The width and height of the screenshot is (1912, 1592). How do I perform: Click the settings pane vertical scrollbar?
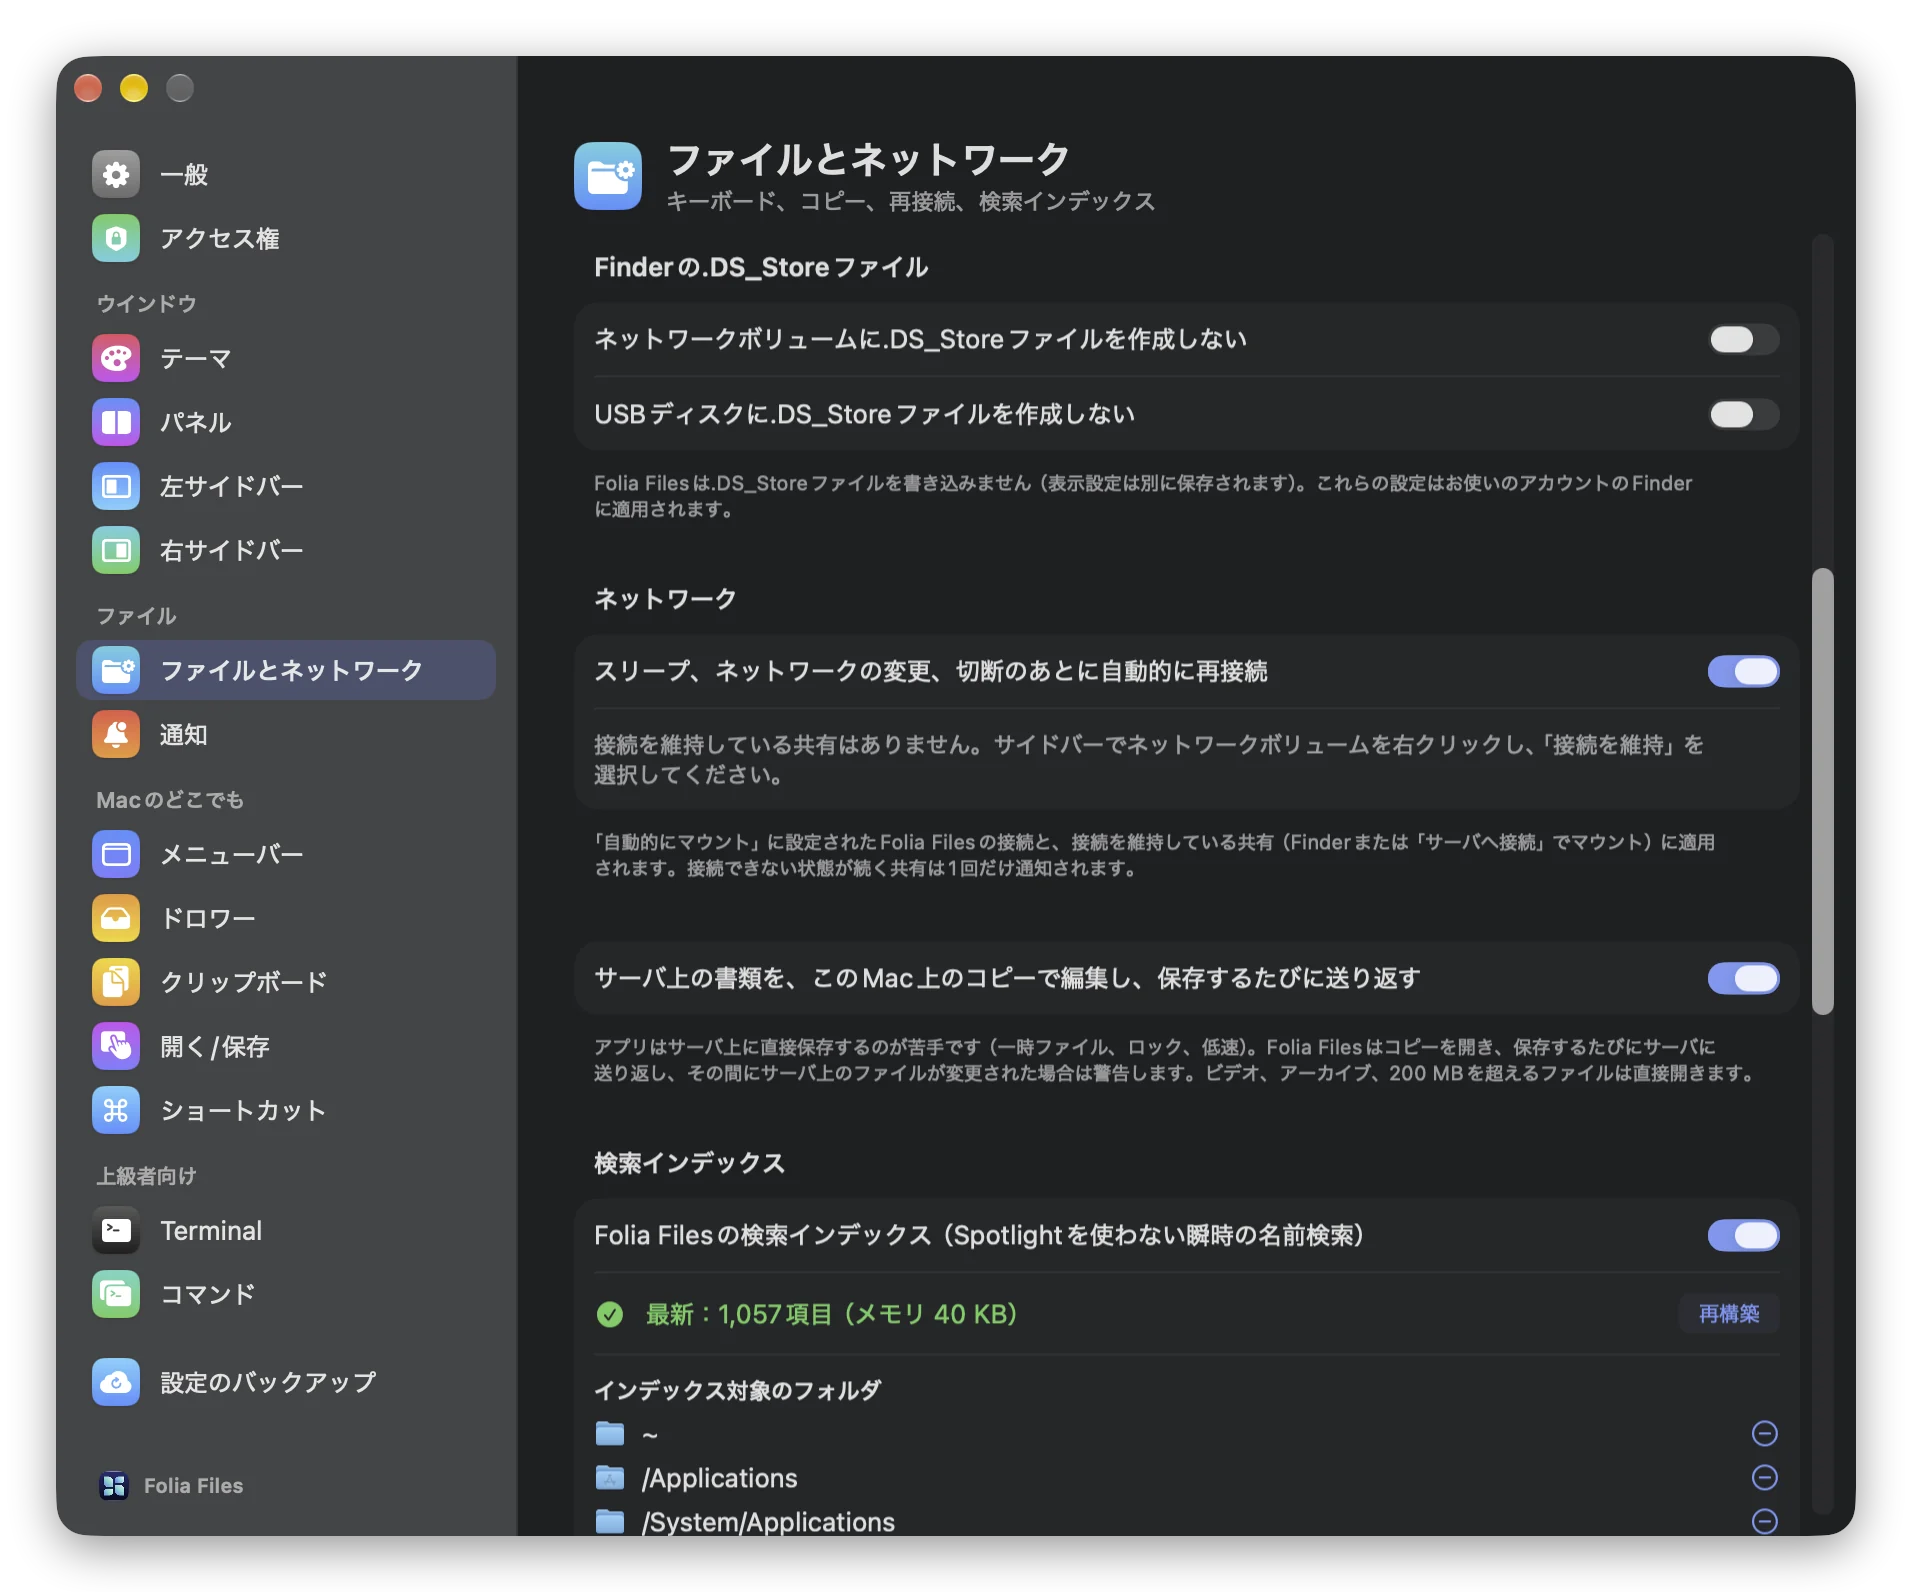1823,791
